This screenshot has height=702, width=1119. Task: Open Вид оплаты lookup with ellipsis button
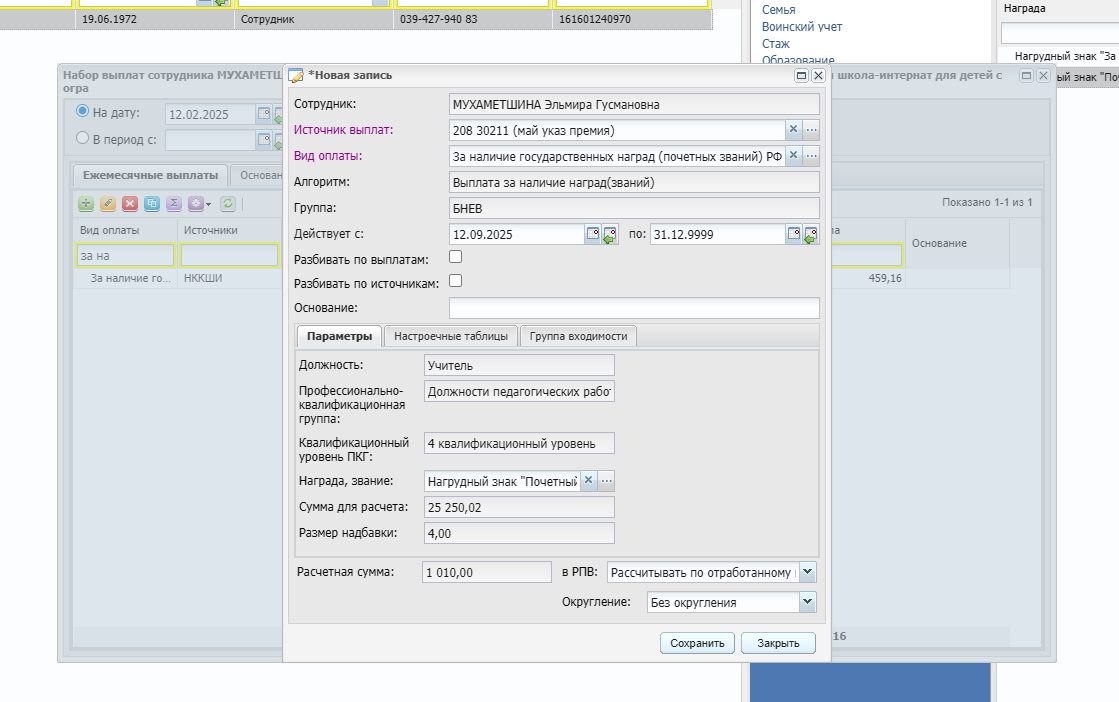click(811, 156)
